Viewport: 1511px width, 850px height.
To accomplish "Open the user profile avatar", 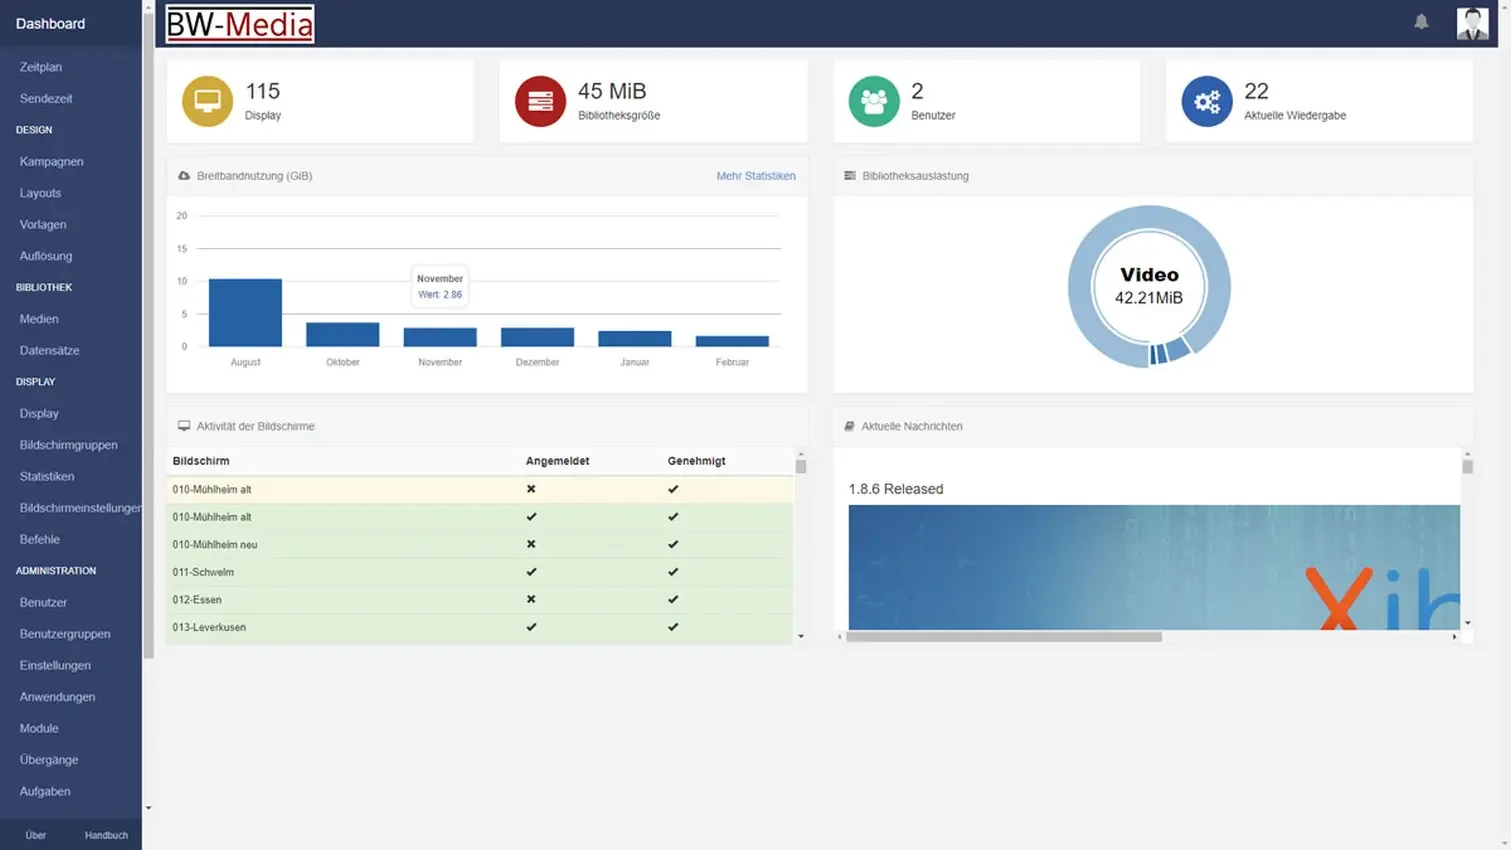I will click(x=1472, y=23).
